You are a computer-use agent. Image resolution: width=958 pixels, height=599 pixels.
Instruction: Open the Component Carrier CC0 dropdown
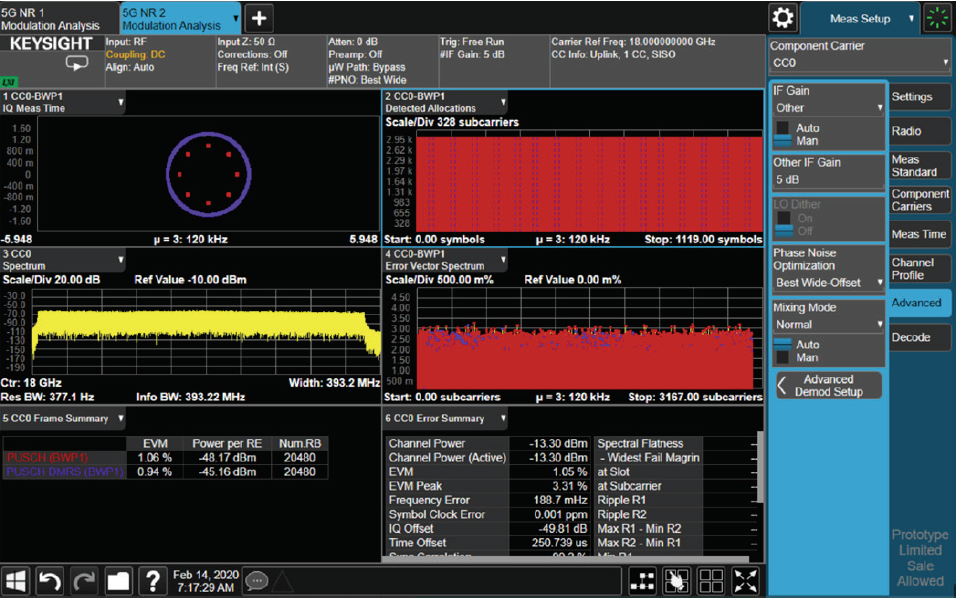coord(859,63)
